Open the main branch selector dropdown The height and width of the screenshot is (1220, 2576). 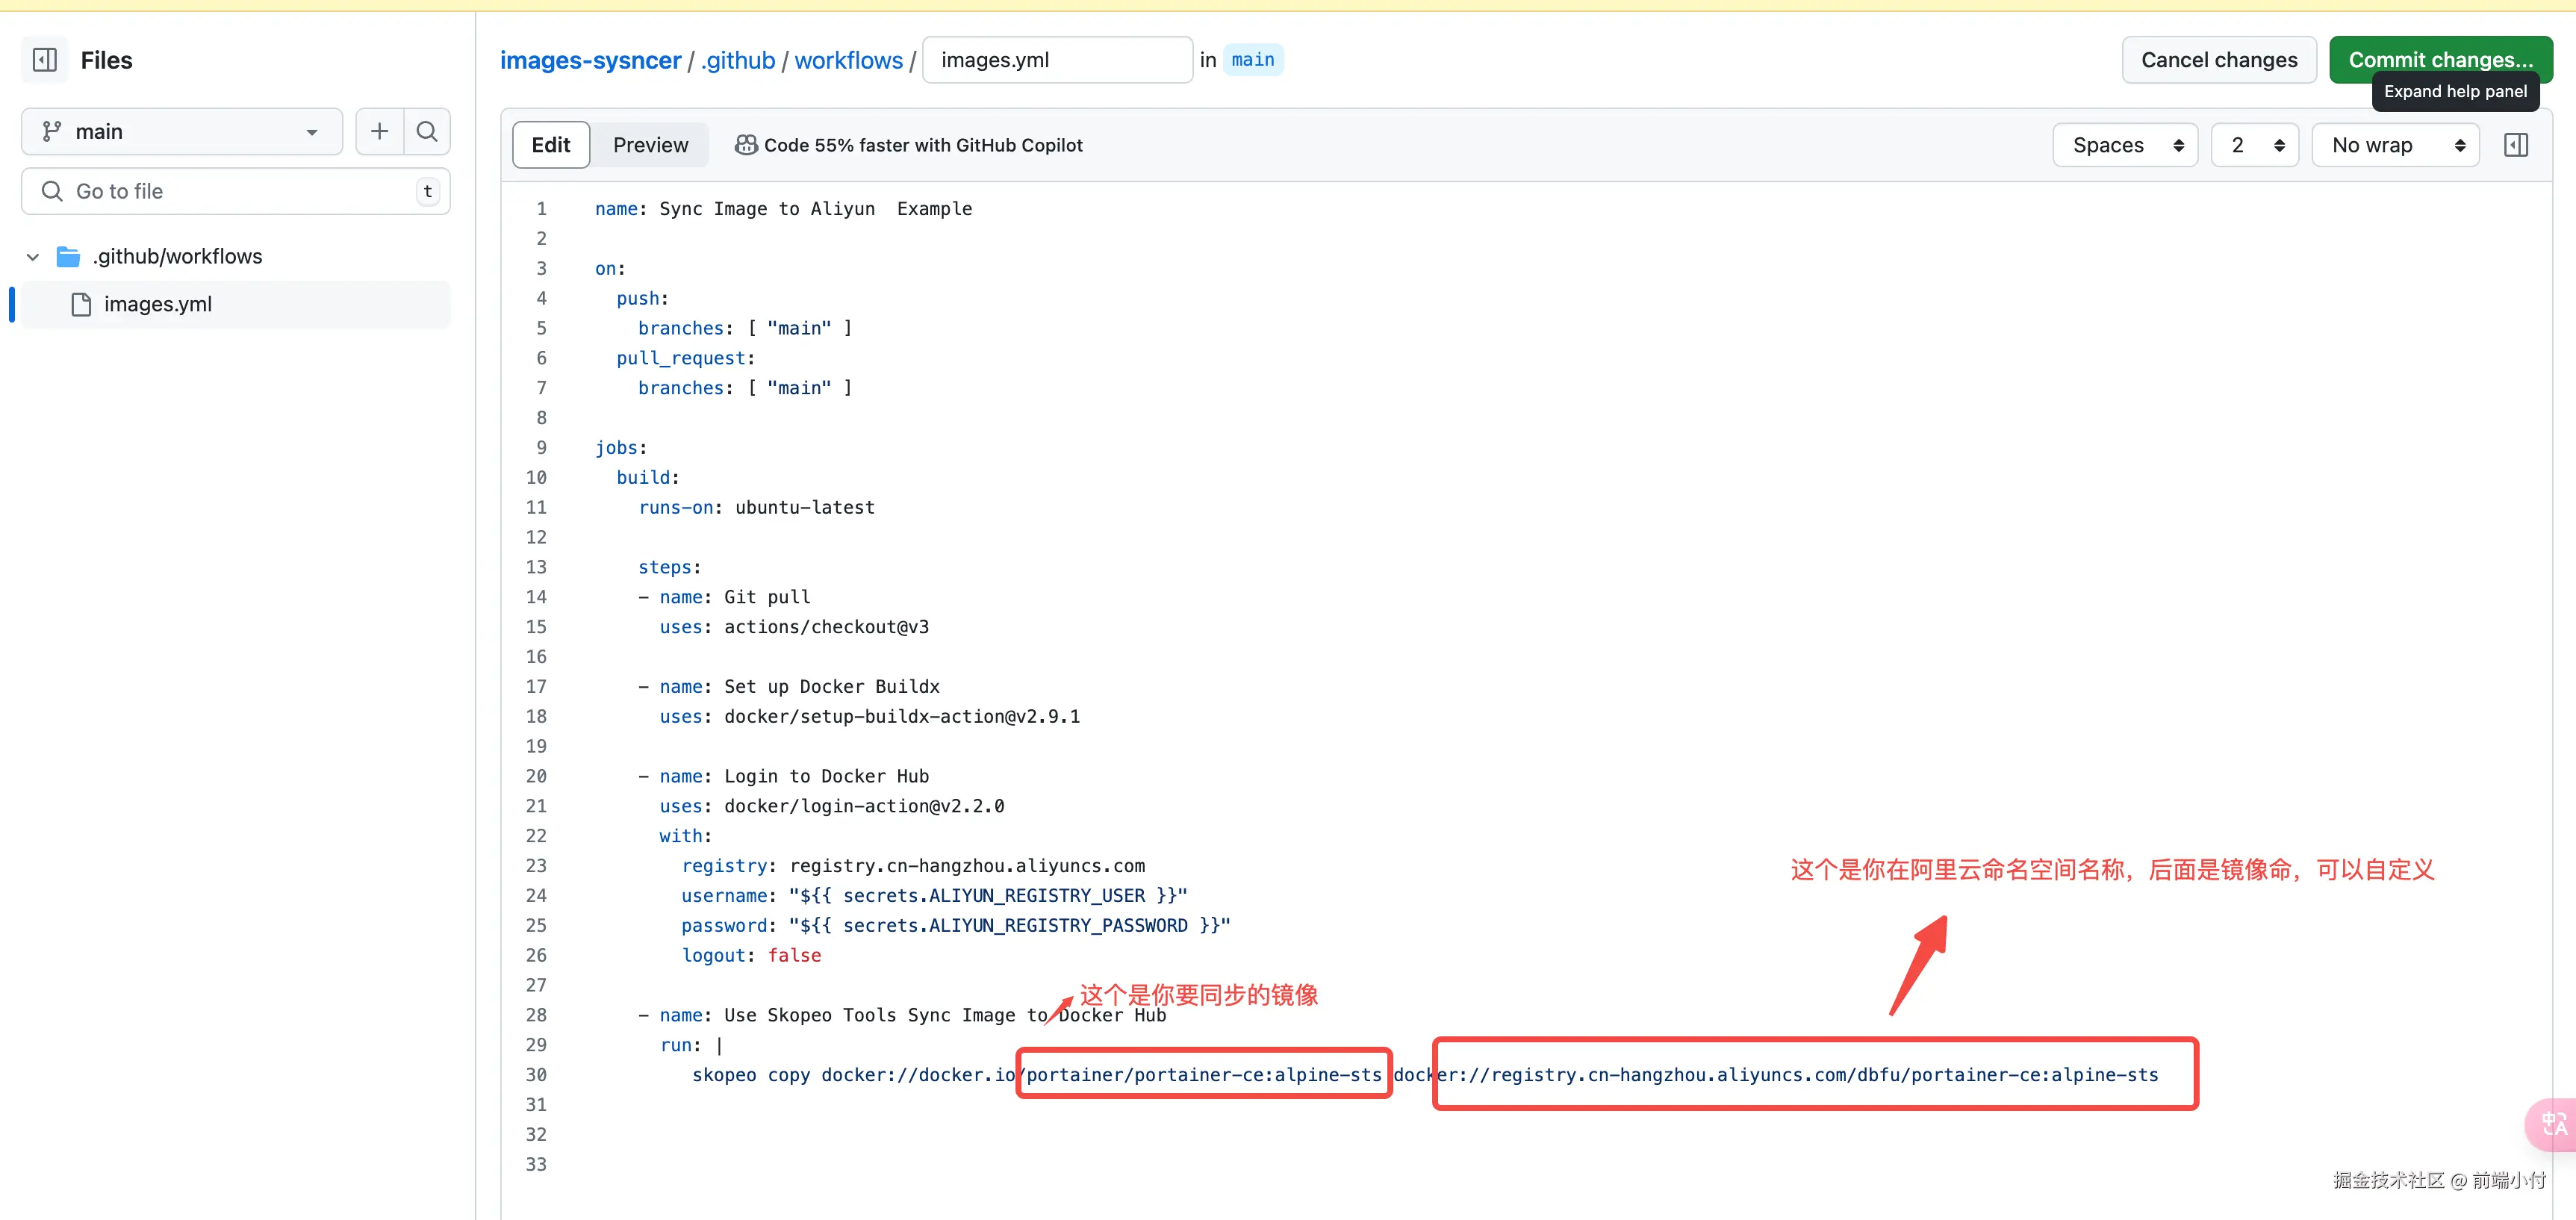coord(181,131)
